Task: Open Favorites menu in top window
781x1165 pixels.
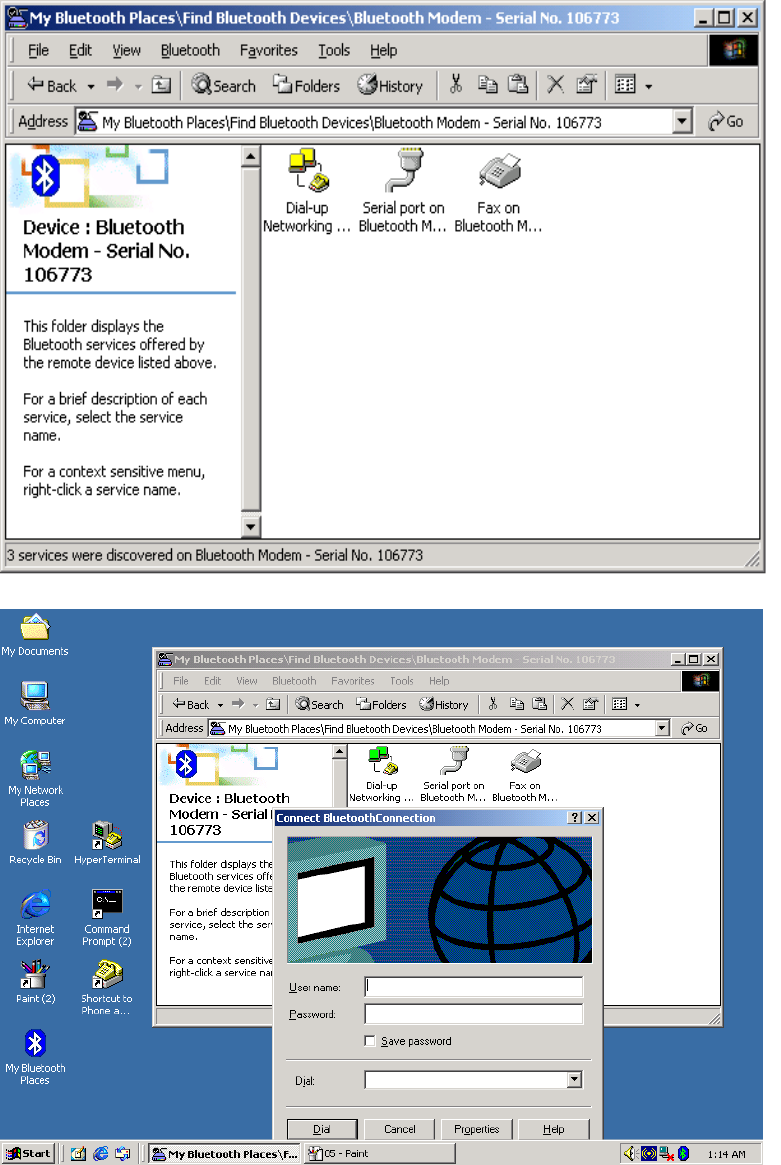Action: pyautogui.click(x=268, y=51)
